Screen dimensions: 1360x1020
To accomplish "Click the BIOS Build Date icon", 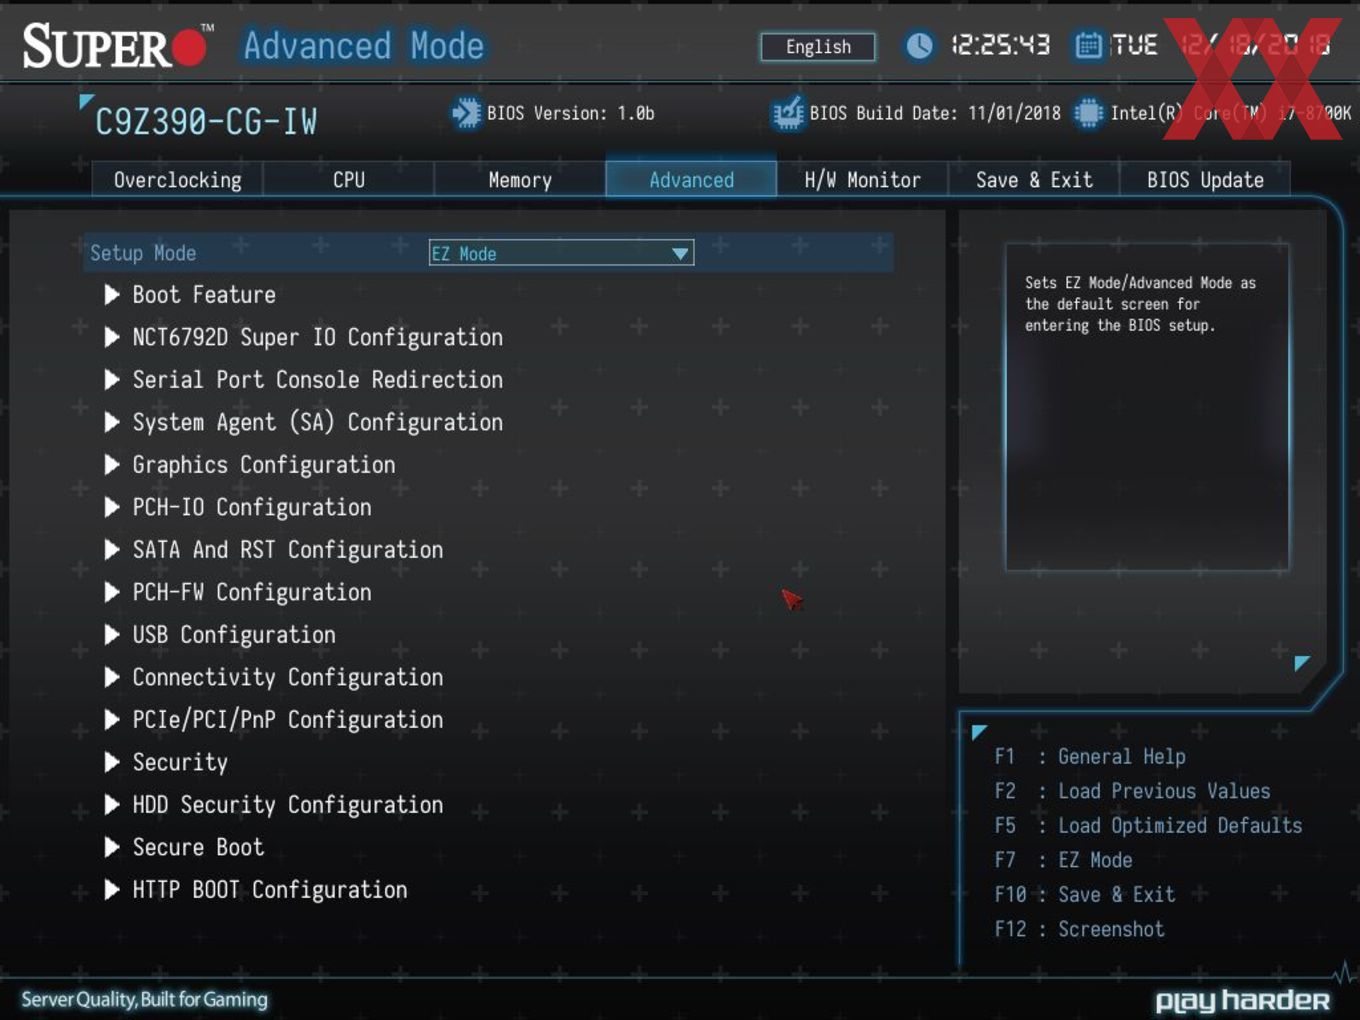I will (x=788, y=113).
